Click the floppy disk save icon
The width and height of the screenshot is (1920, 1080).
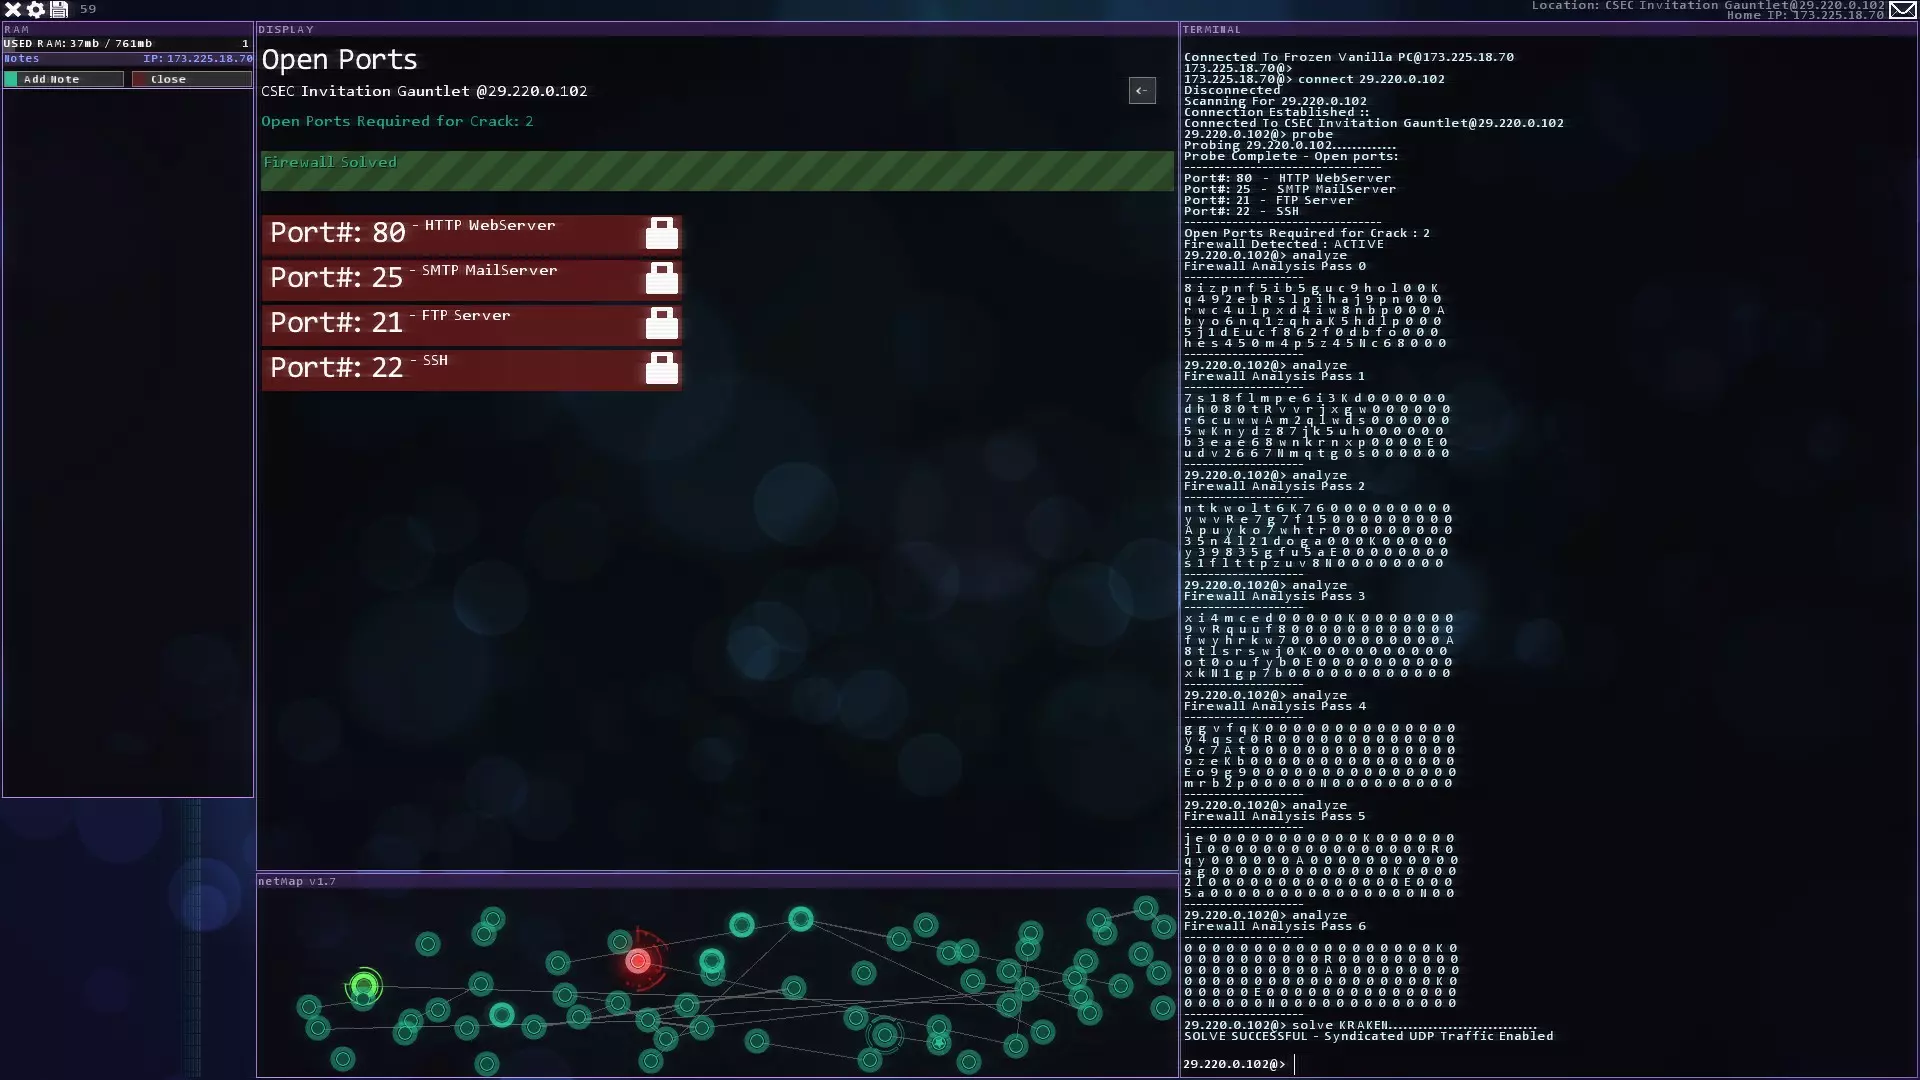point(59,9)
